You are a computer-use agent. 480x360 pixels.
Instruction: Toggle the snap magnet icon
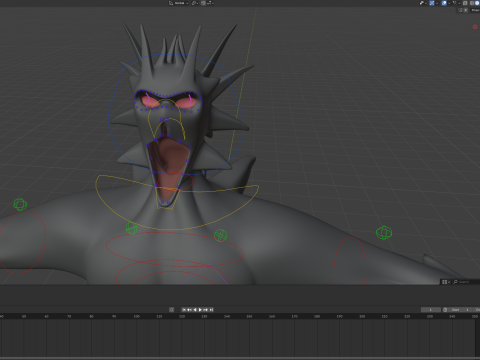point(203,3)
